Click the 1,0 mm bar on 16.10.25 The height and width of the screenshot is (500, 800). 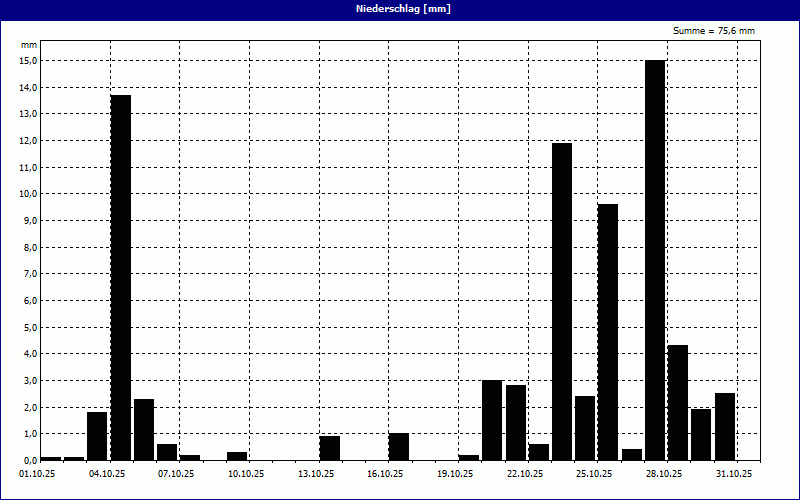(399, 446)
